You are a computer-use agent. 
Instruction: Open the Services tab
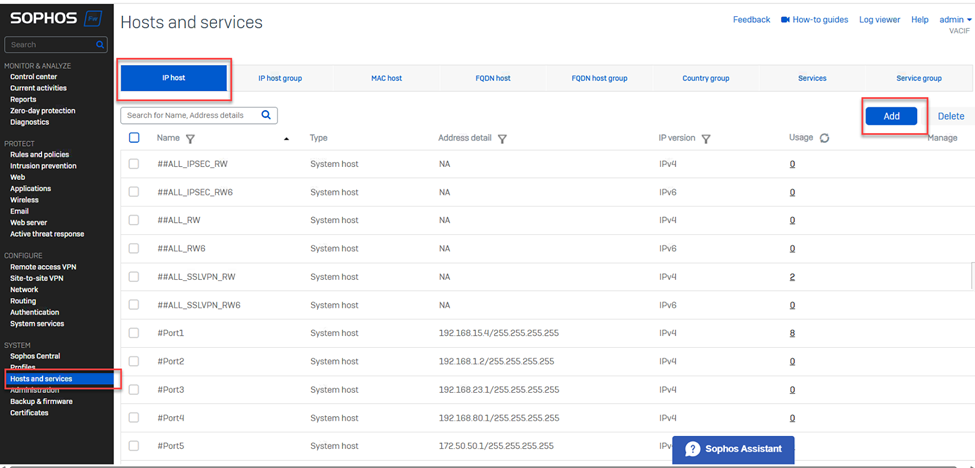(812, 78)
